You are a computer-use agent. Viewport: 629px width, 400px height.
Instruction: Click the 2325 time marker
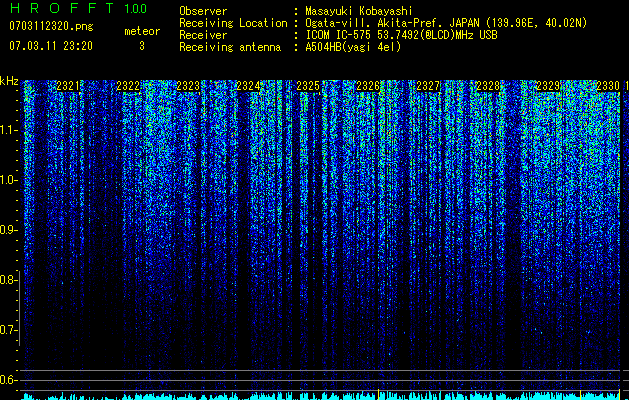(308, 86)
